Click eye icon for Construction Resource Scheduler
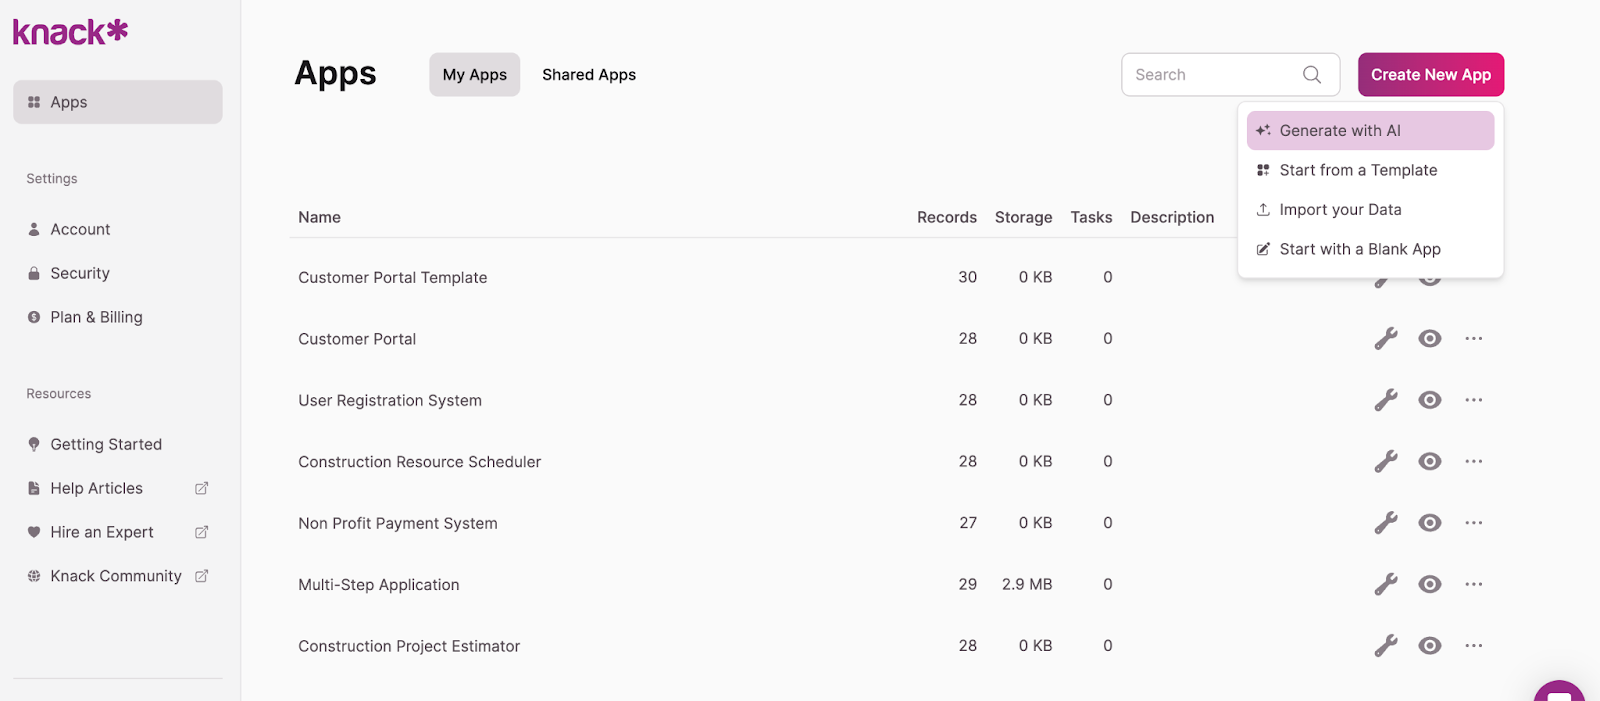This screenshot has width=1600, height=701. pyautogui.click(x=1430, y=462)
